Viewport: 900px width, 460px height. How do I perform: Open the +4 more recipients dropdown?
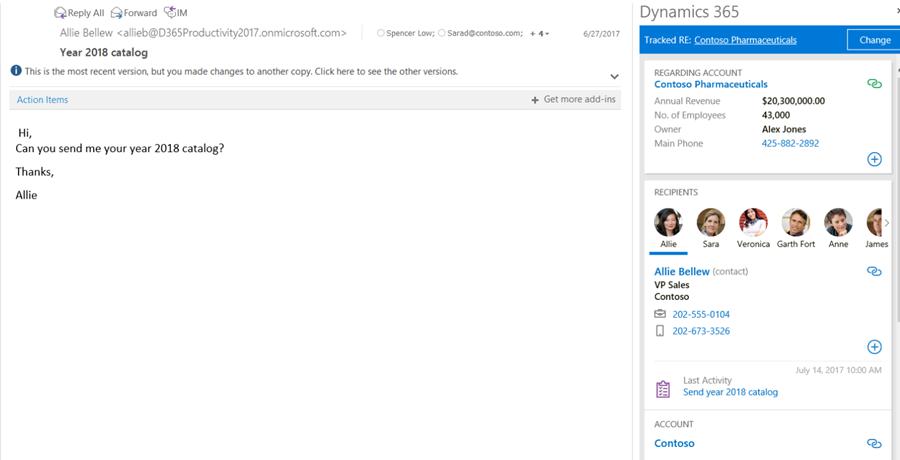(x=540, y=34)
